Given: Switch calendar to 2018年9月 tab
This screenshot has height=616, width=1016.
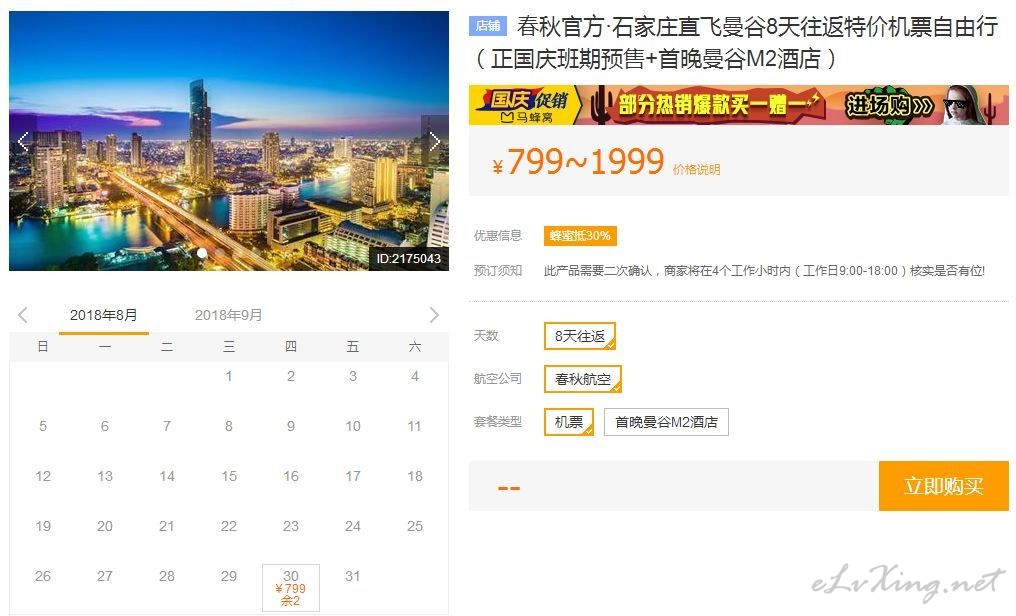Looking at the screenshot, I should pos(229,315).
